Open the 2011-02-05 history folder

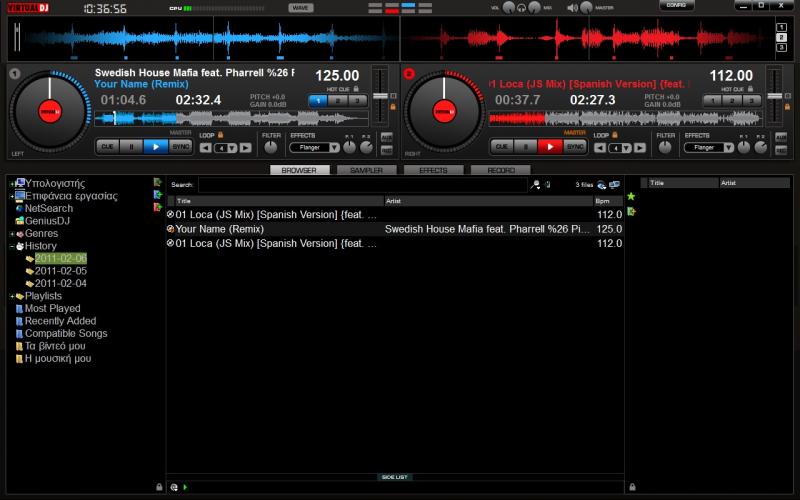61,271
